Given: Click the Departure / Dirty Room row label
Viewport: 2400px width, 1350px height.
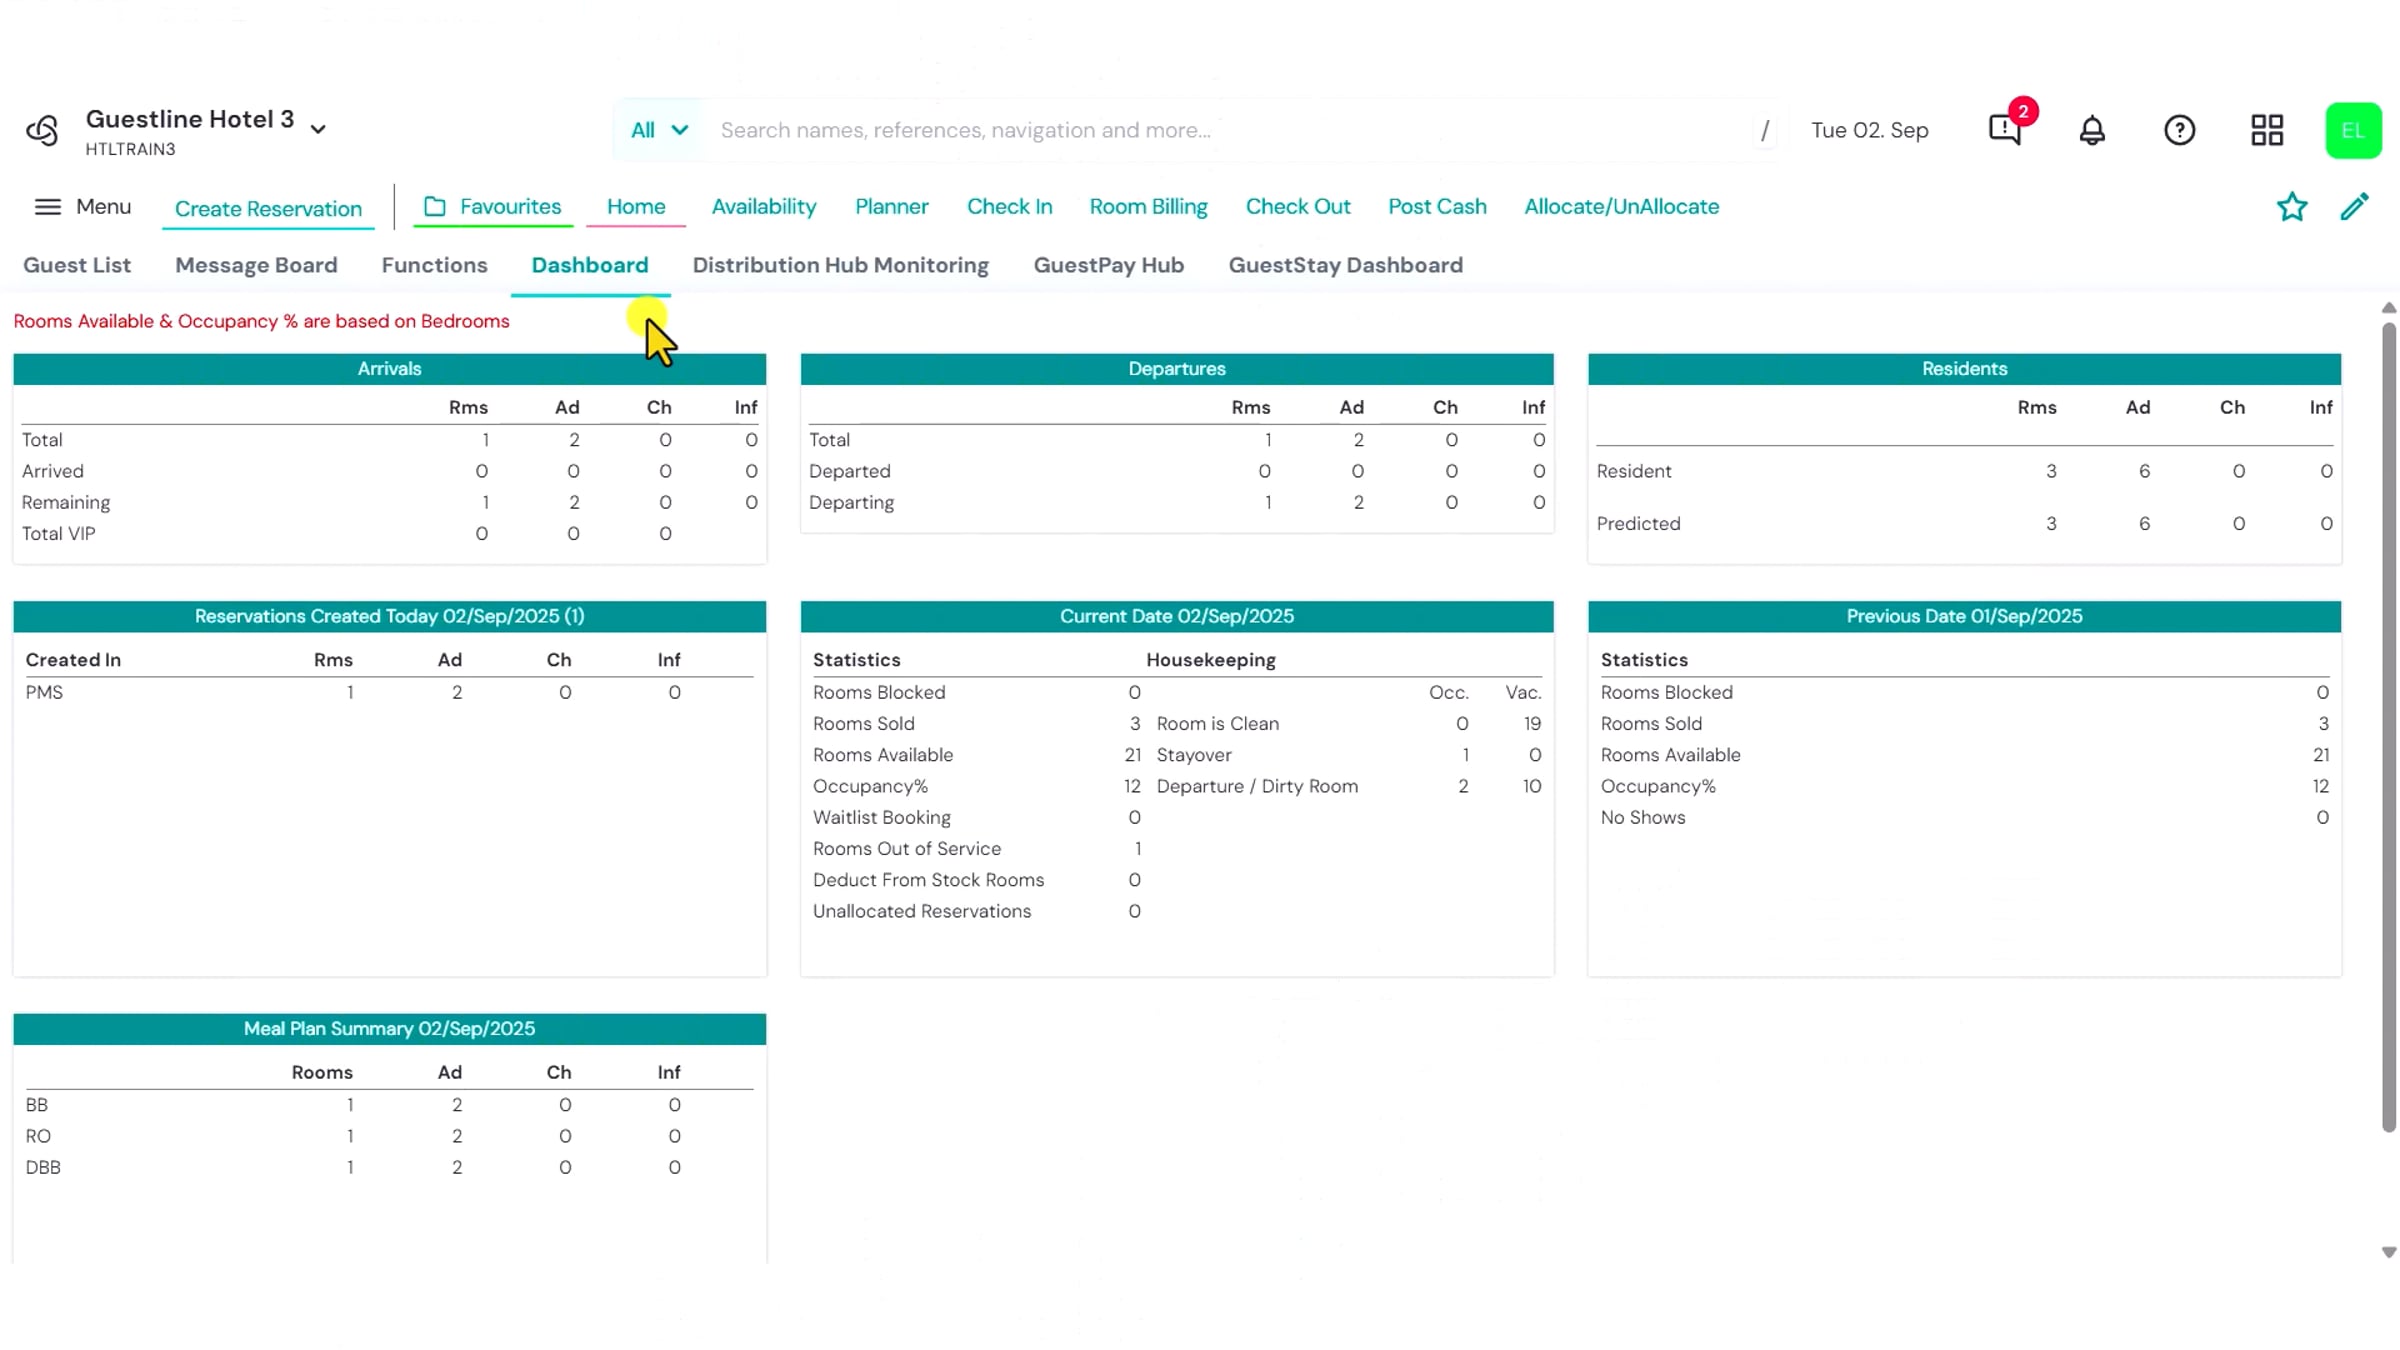Looking at the screenshot, I should [1257, 786].
